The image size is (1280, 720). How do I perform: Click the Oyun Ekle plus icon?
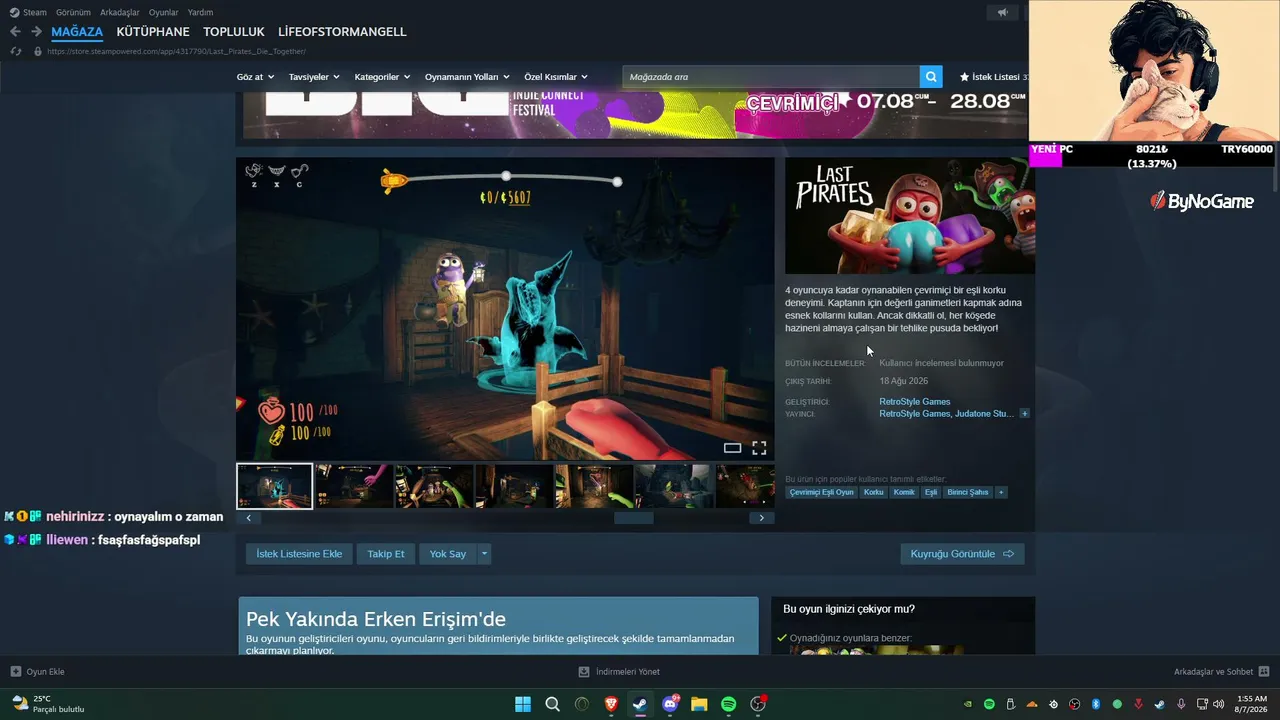coord(15,672)
